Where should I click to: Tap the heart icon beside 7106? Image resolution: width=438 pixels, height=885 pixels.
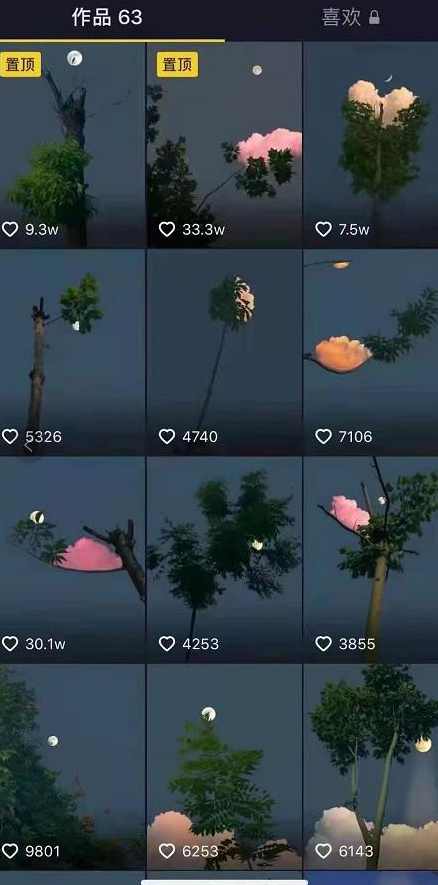[x=323, y=436]
